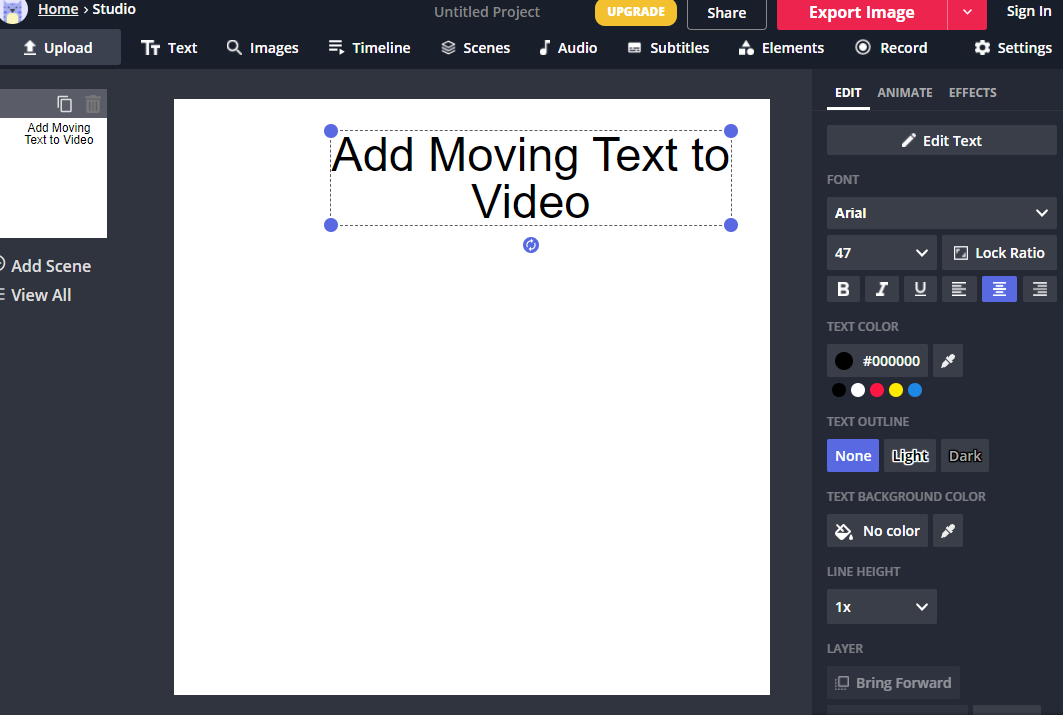1063x715 pixels.
Task: Click the Record tool
Action: coord(891,47)
